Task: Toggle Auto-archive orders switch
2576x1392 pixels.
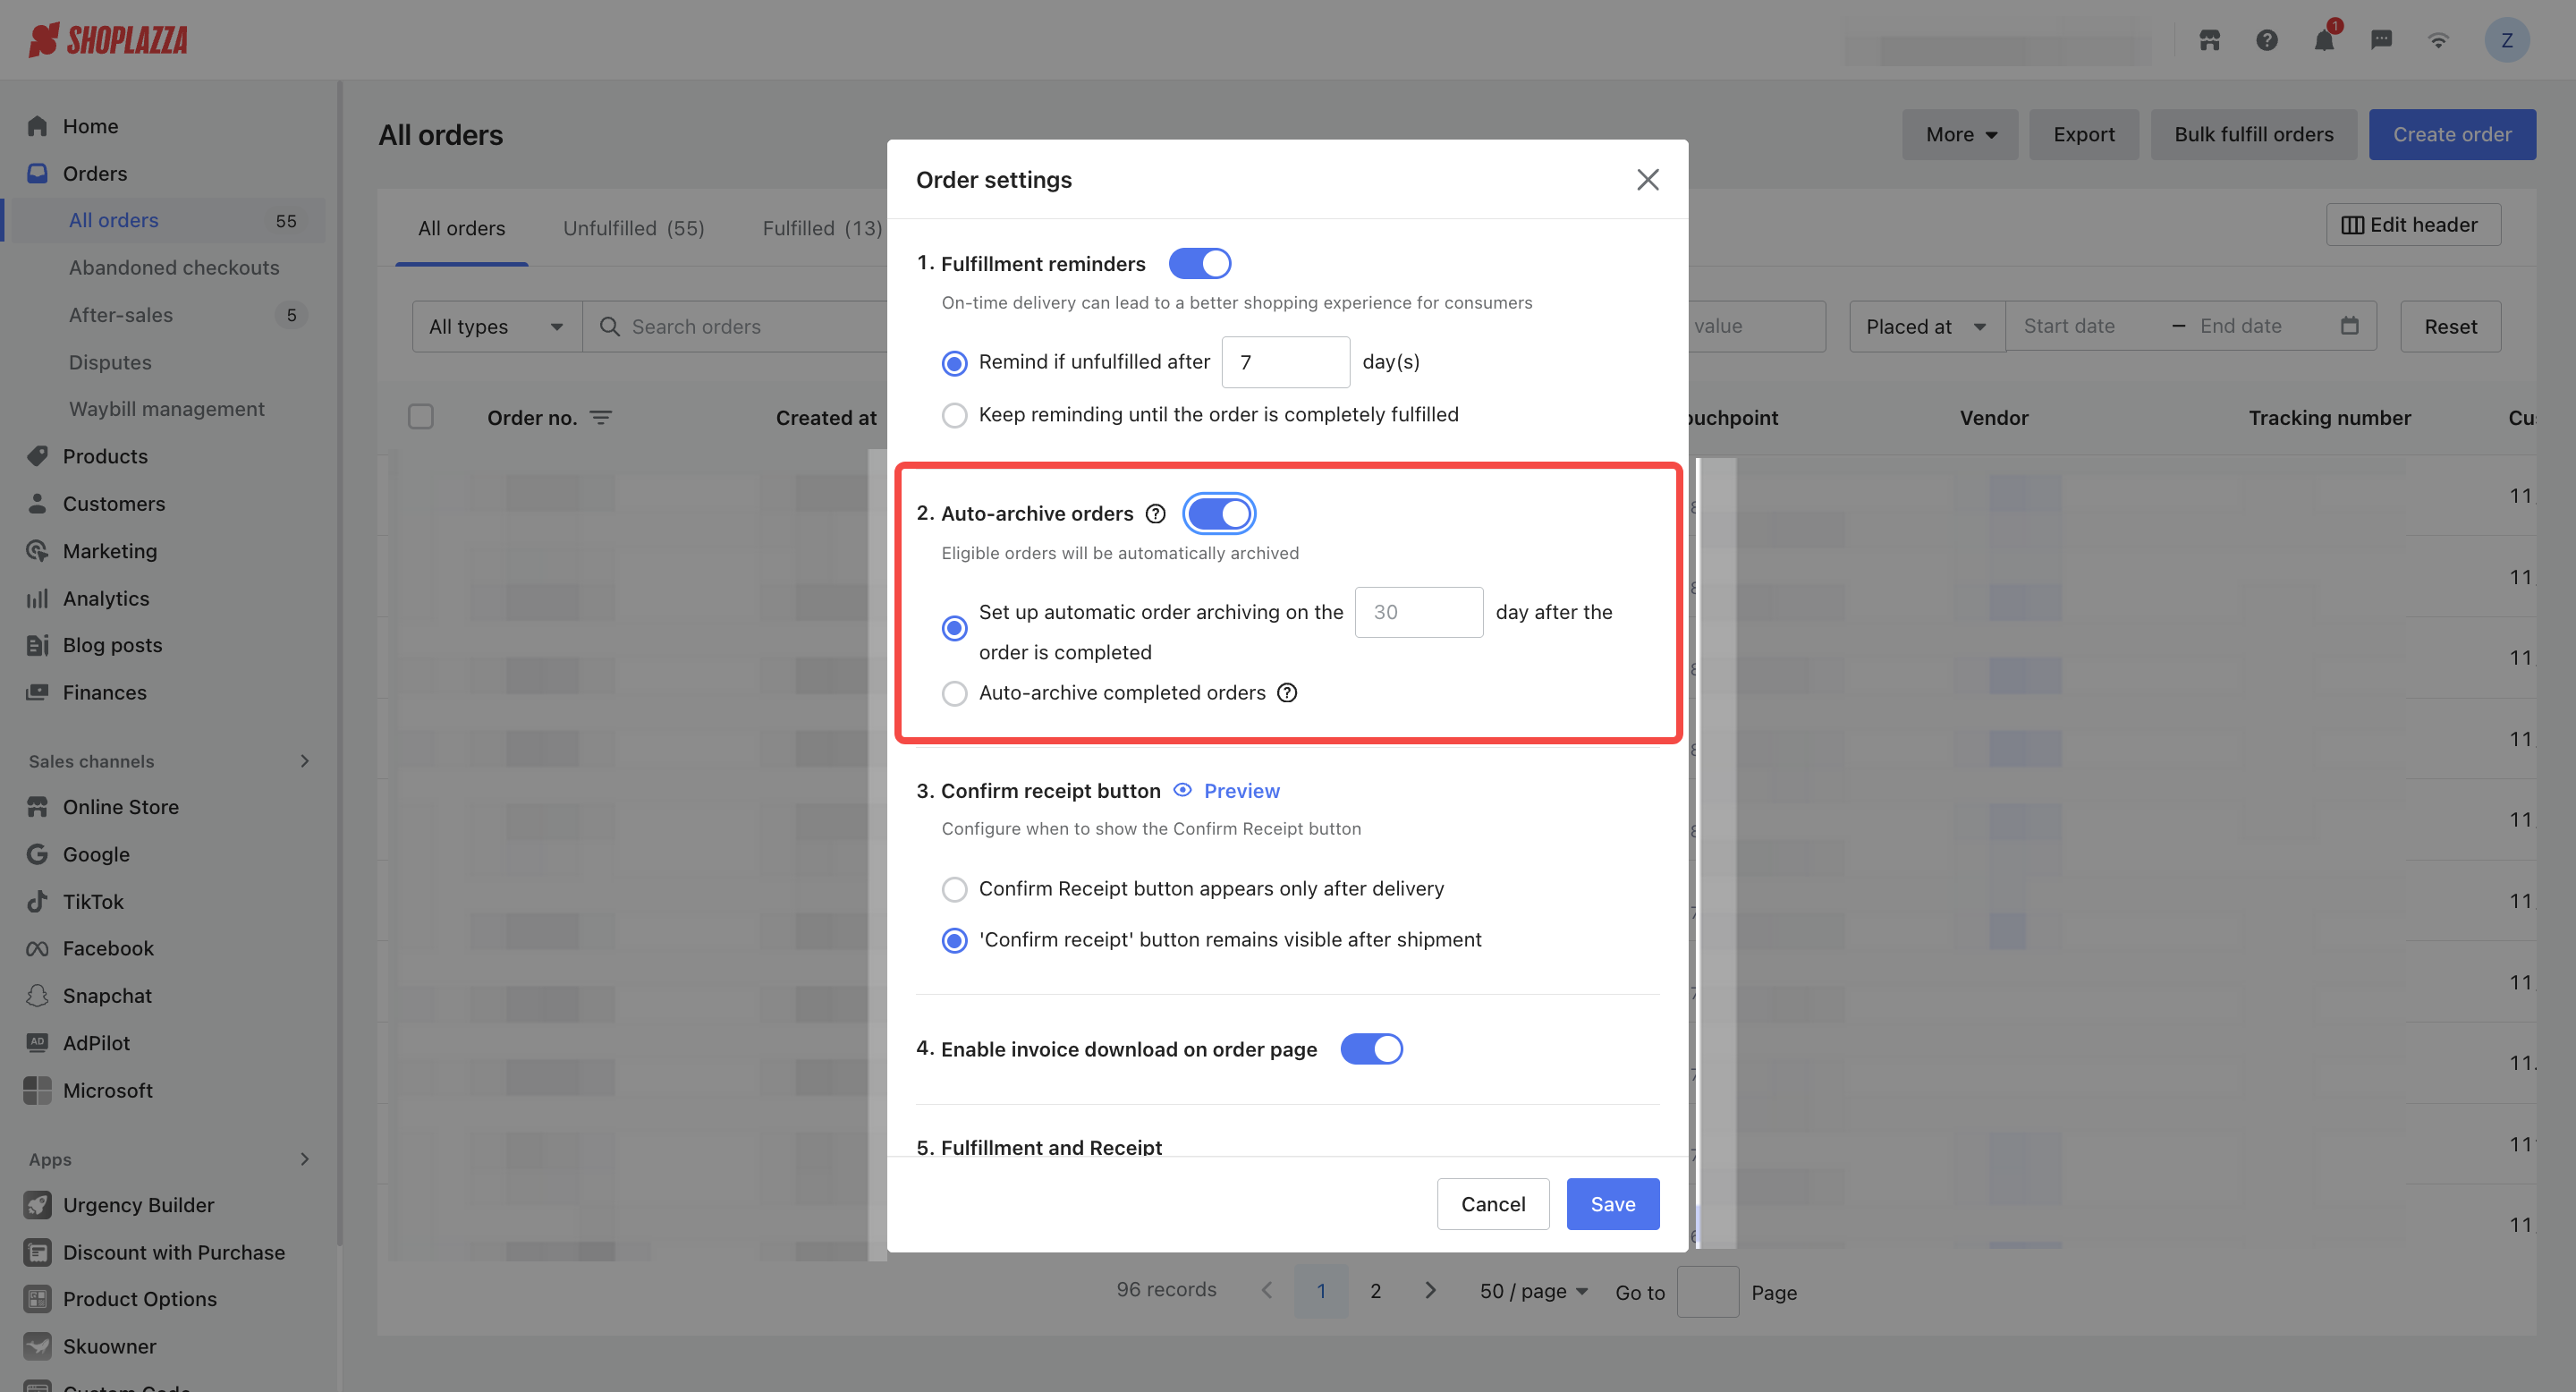Action: pos(1218,513)
